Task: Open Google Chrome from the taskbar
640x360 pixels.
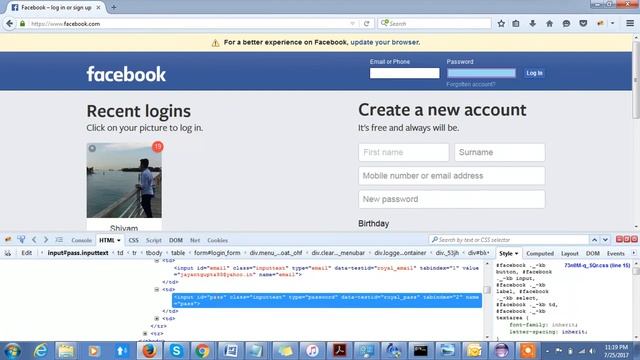Action: coord(202,351)
